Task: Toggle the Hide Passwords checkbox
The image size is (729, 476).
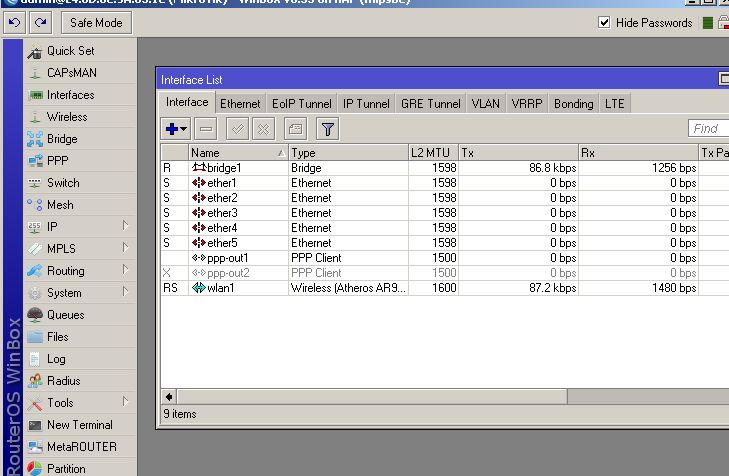Action: [x=604, y=22]
